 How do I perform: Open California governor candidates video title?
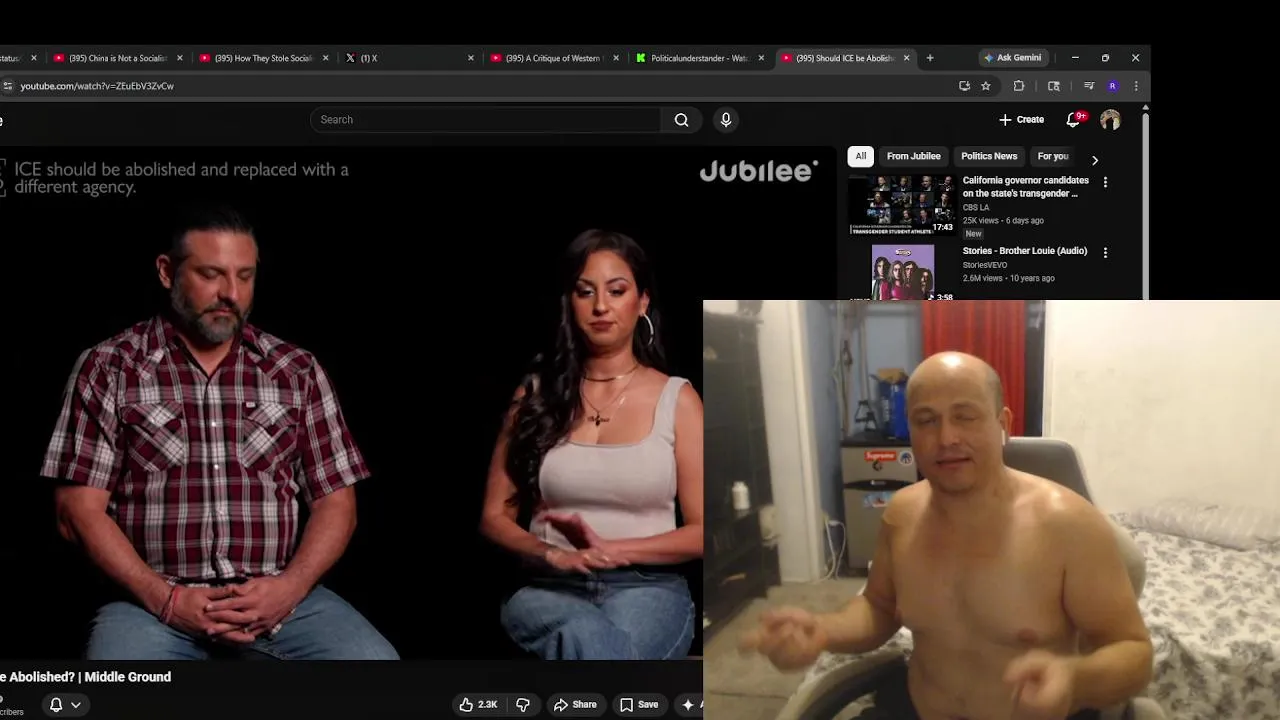click(x=1026, y=187)
